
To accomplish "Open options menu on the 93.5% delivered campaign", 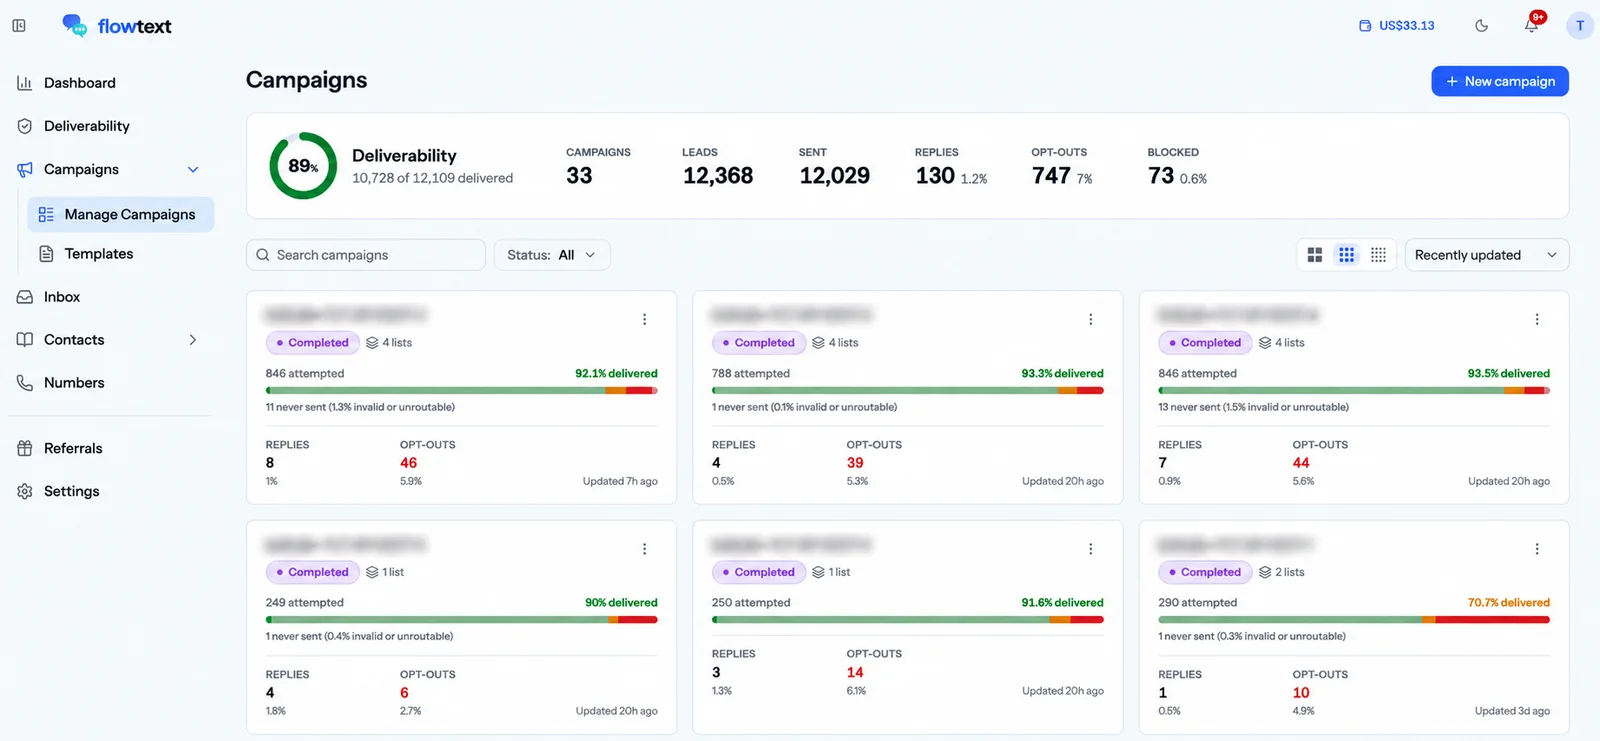I will 1537,319.
